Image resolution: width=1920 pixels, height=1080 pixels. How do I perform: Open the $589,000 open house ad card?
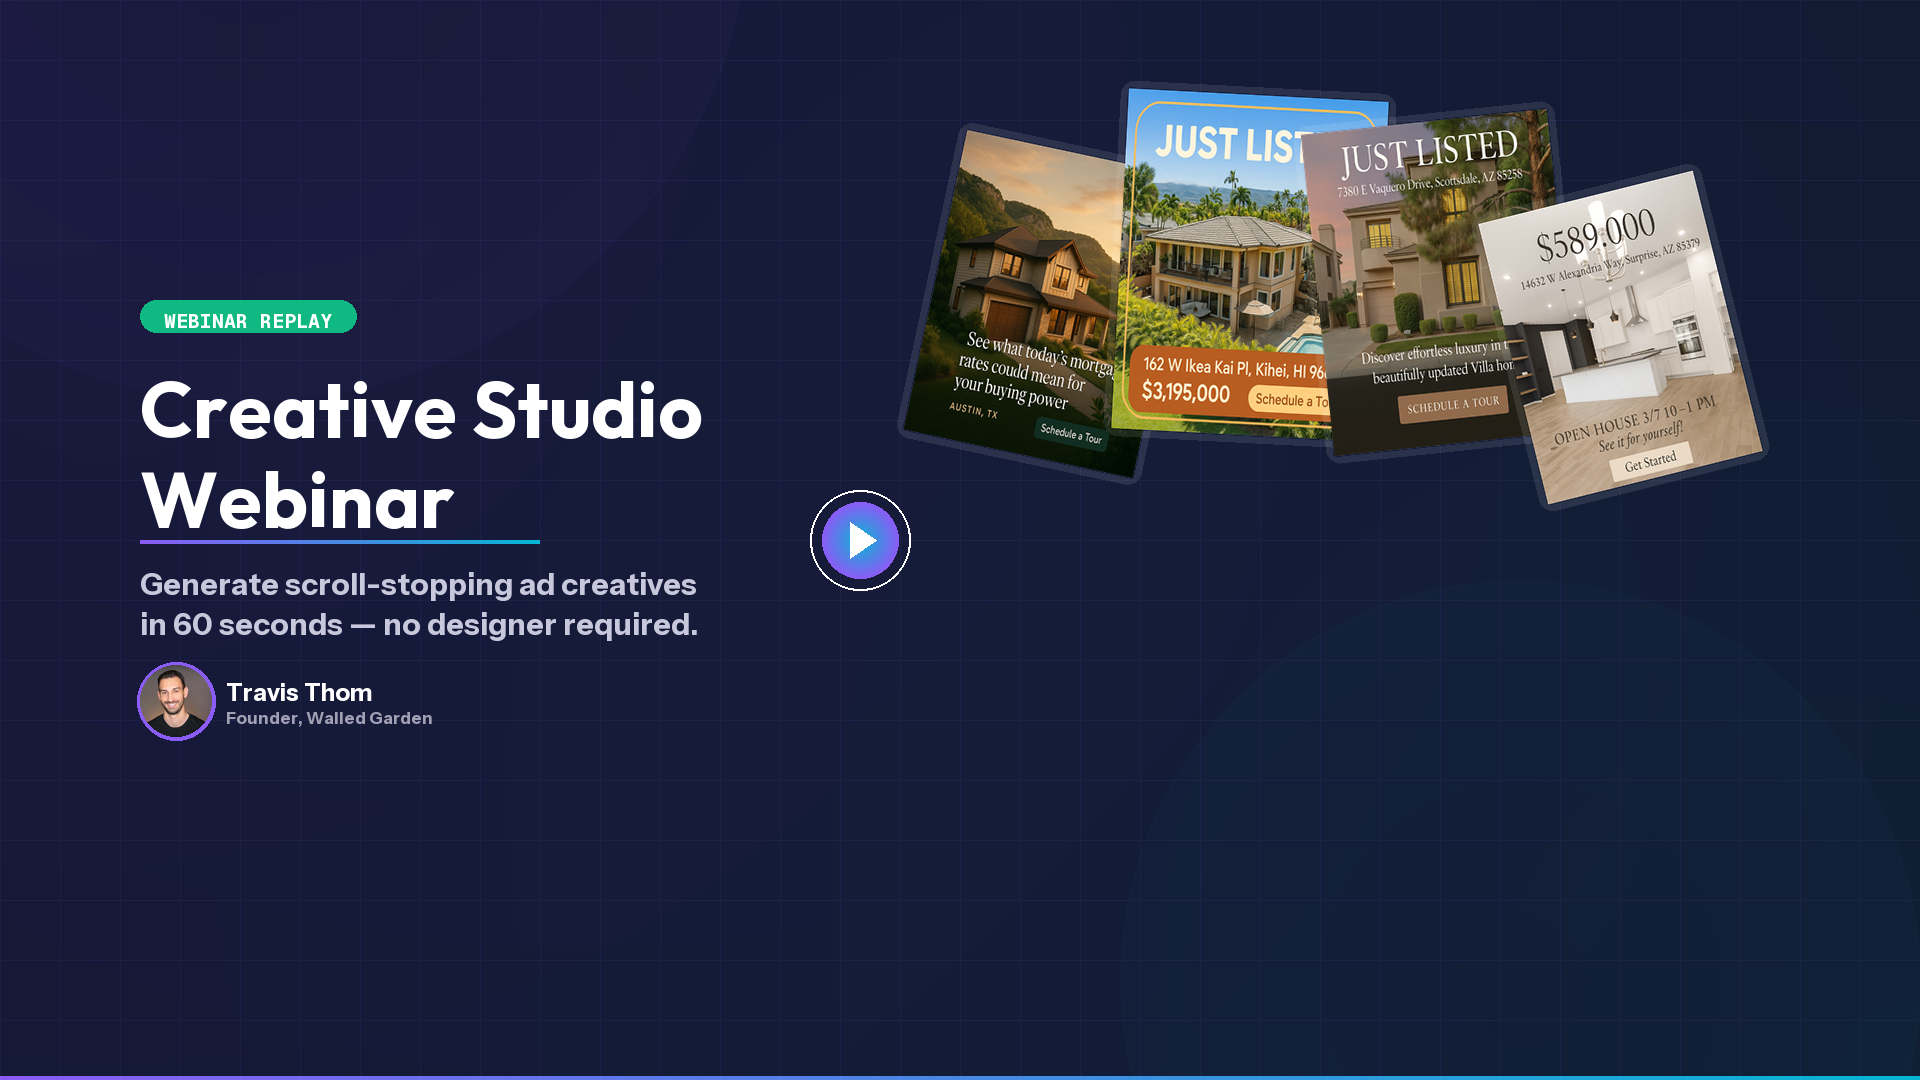1622,337
